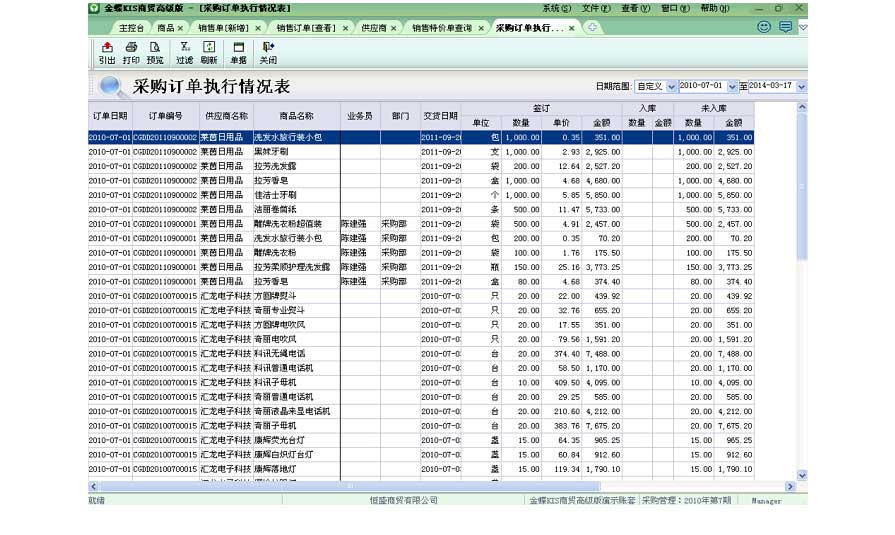Click the 过滤 filter icon
This screenshot has width=895, height=535.
[185, 52]
